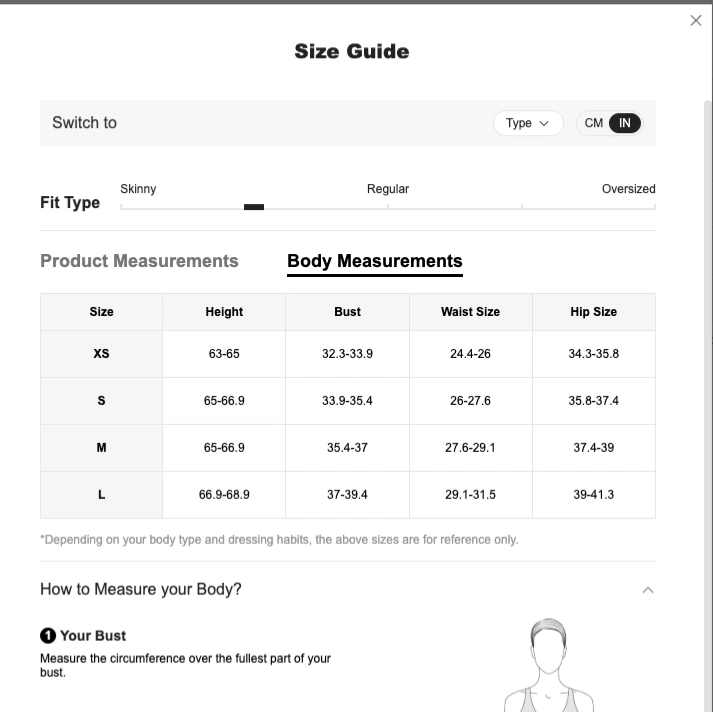
Task: Click the XS size row header
Action: coord(101,354)
